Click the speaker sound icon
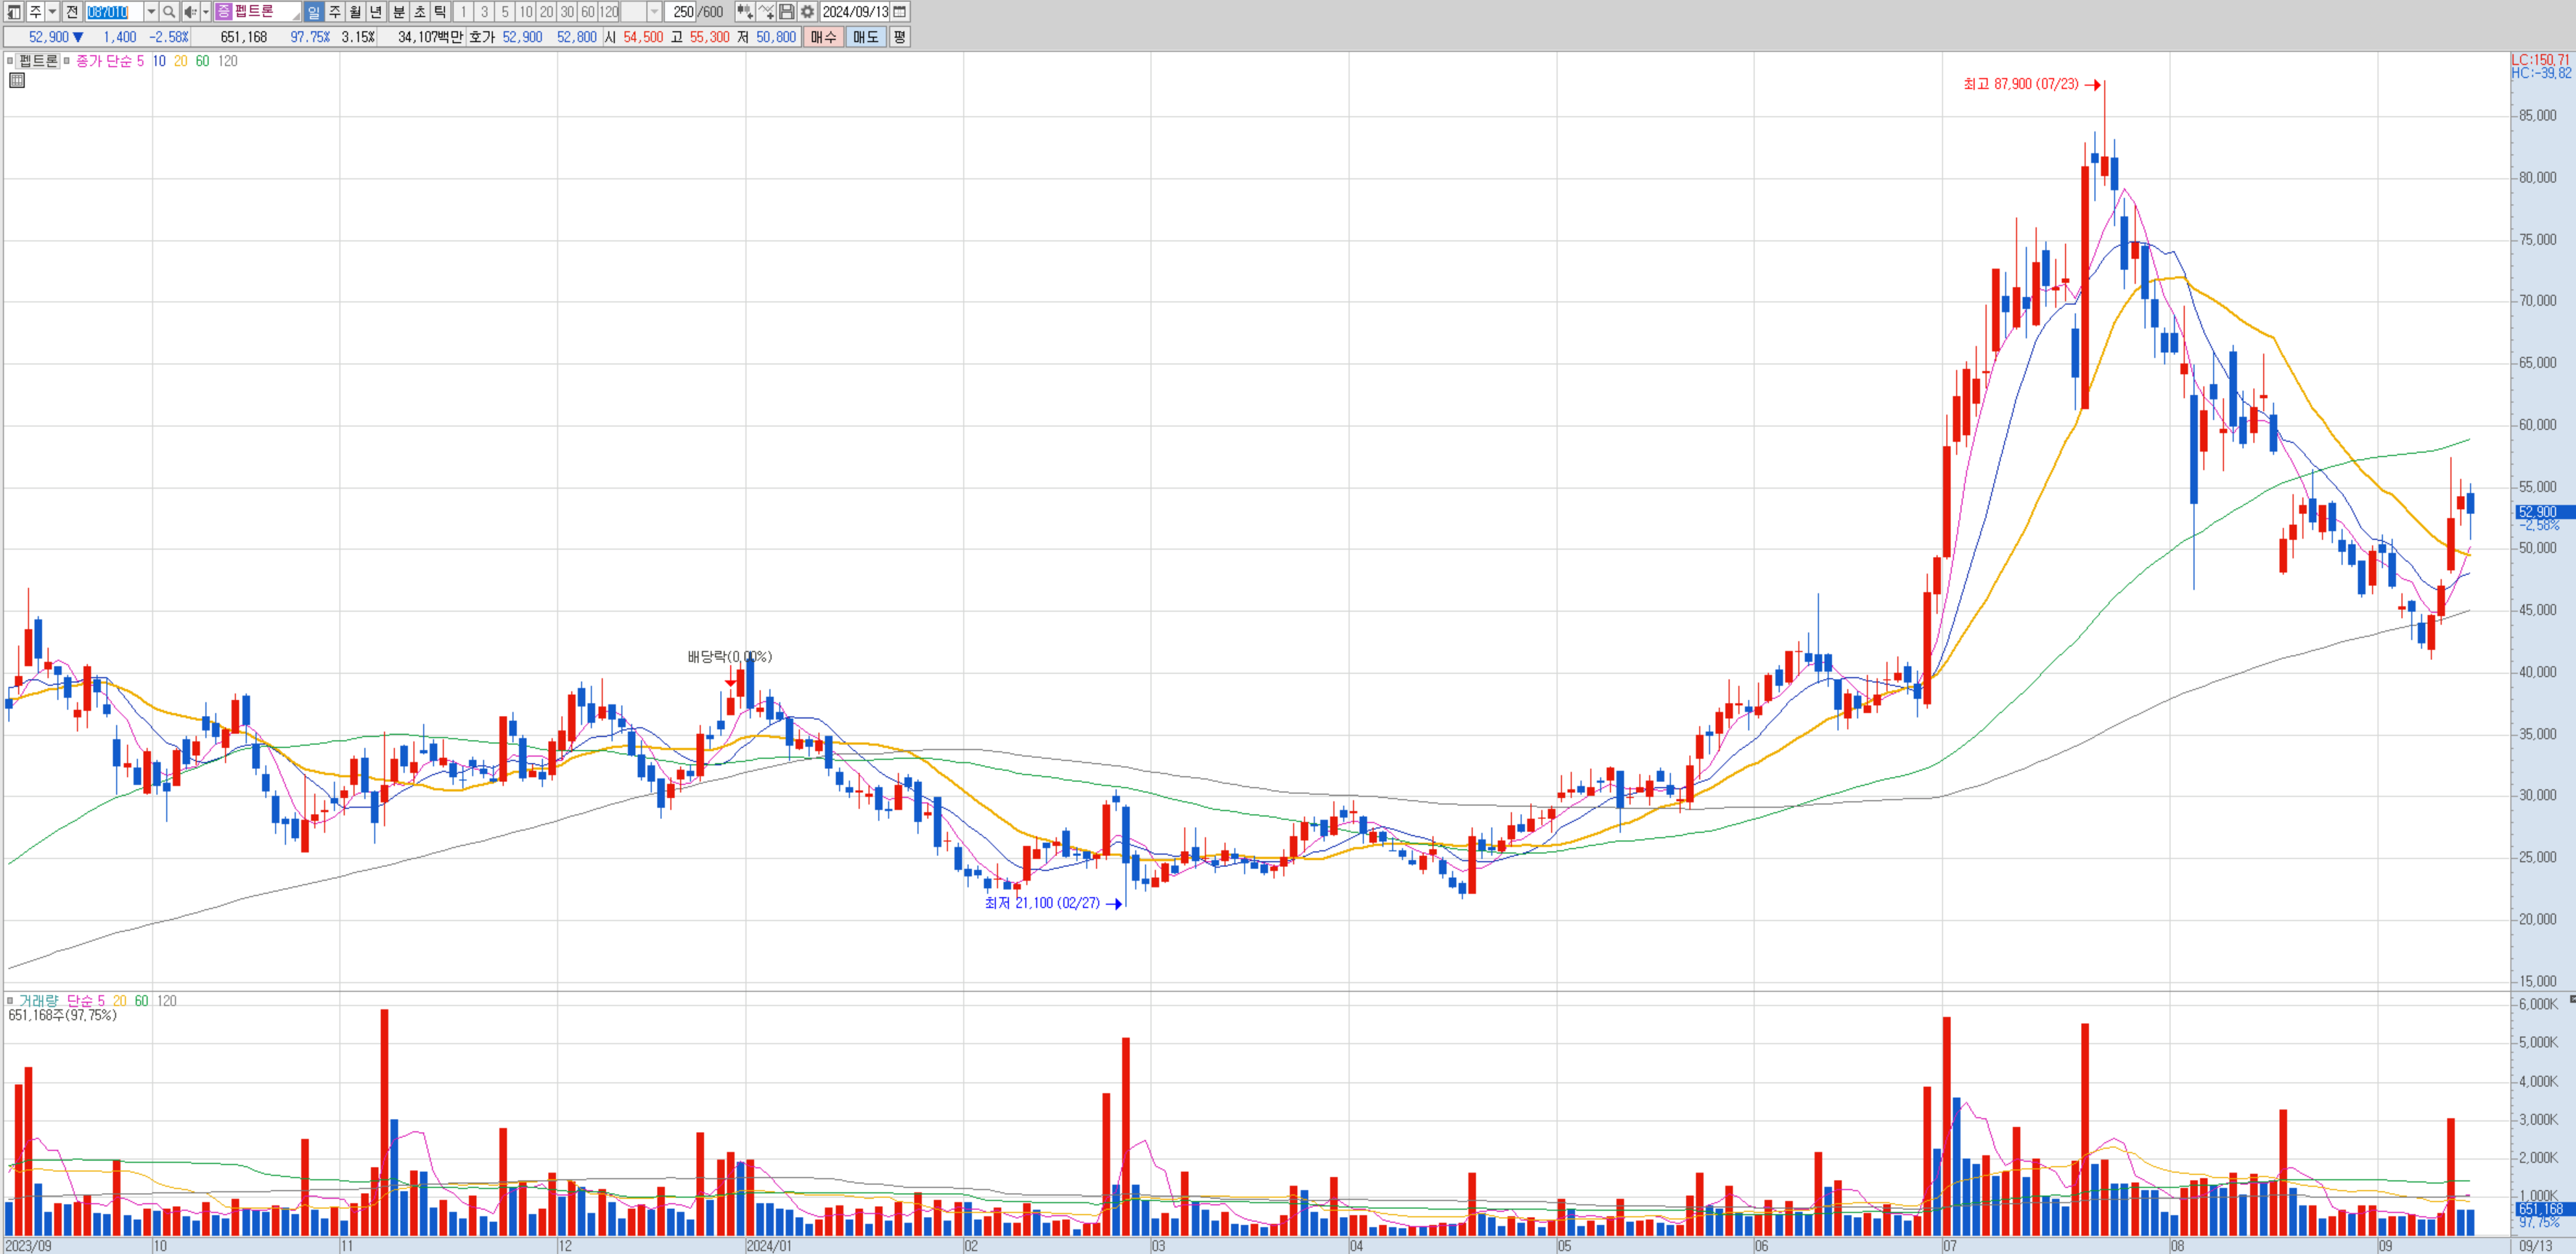The image size is (2576, 1254). pyautogui.click(x=190, y=12)
